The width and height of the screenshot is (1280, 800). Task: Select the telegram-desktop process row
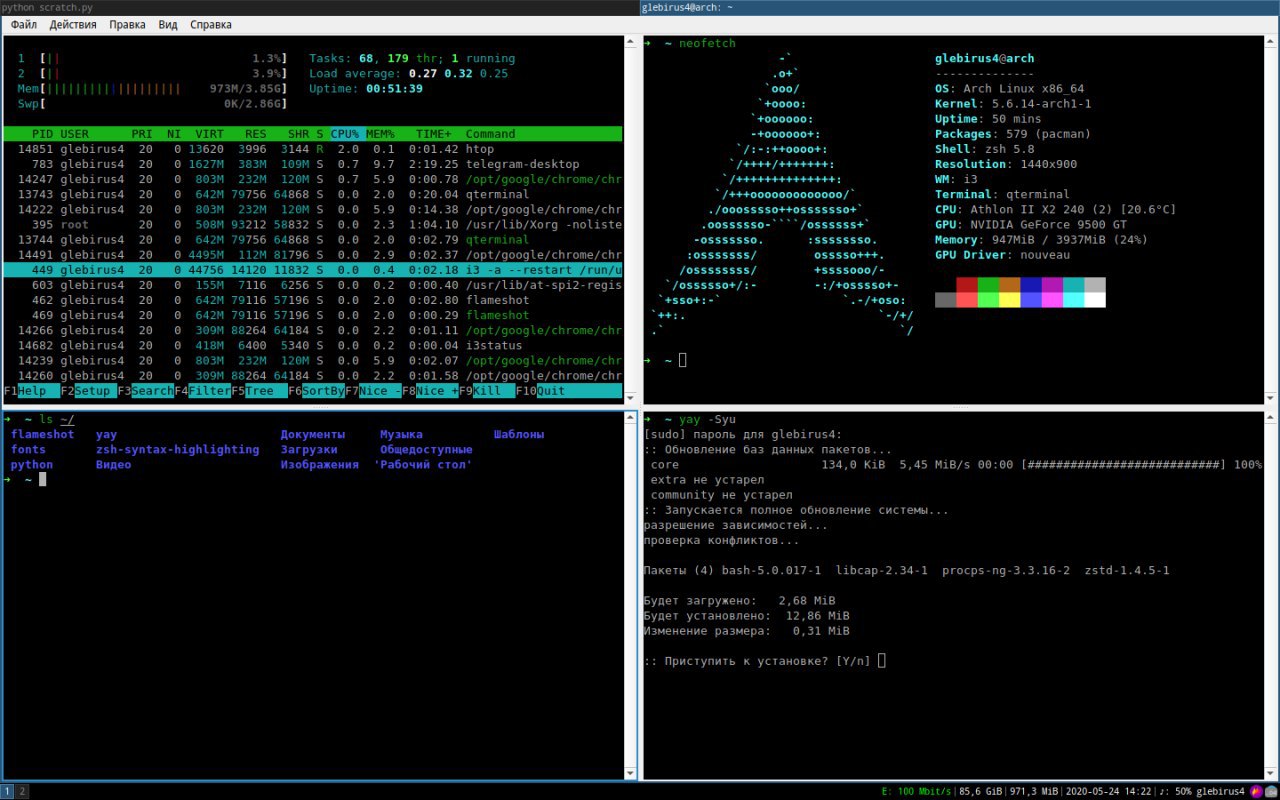313,164
